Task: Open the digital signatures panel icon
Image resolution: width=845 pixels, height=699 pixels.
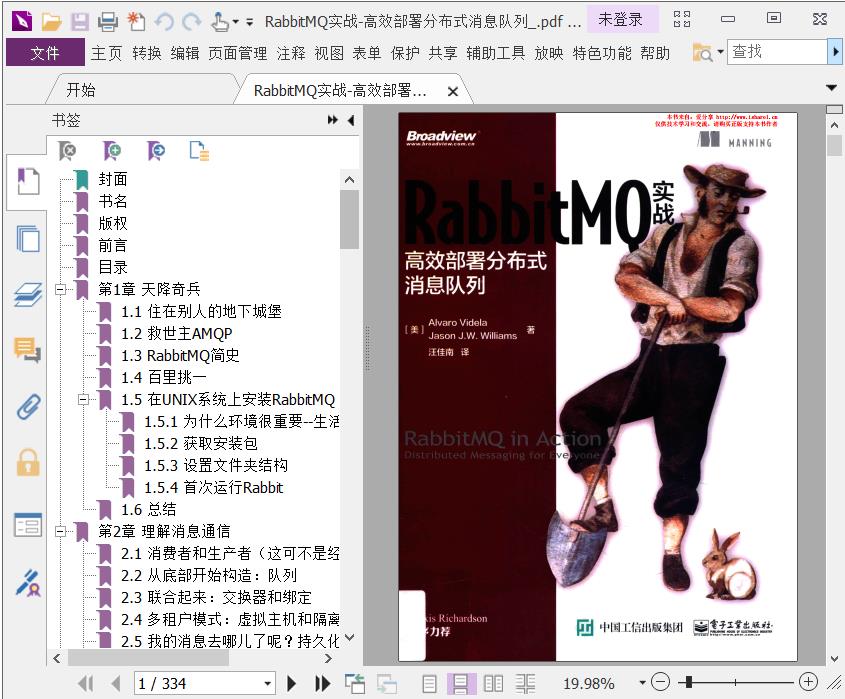Action: tap(28, 583)
